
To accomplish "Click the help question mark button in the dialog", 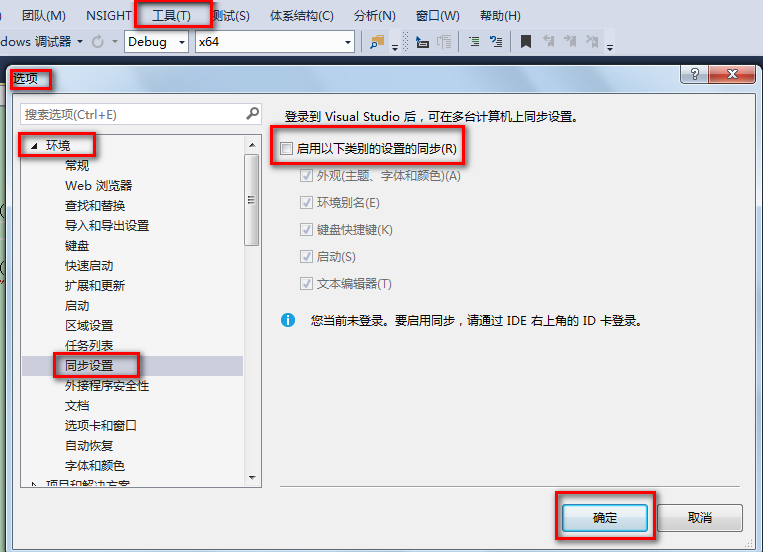I will tap(694, 74).
